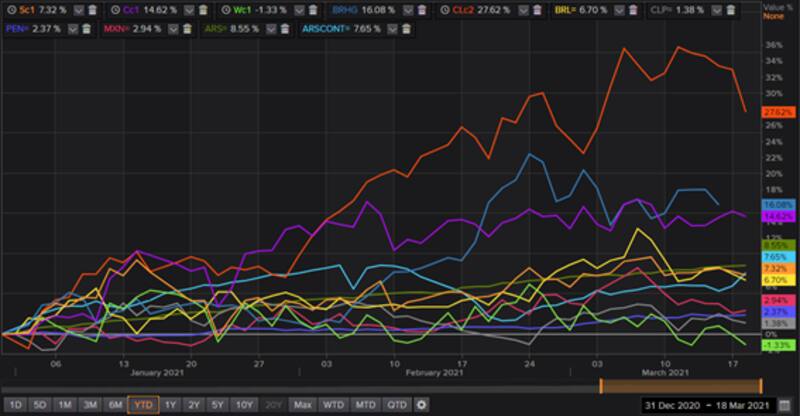Click the orange timeline range slider
800x416 pixels.
click(x=680, y=385)
